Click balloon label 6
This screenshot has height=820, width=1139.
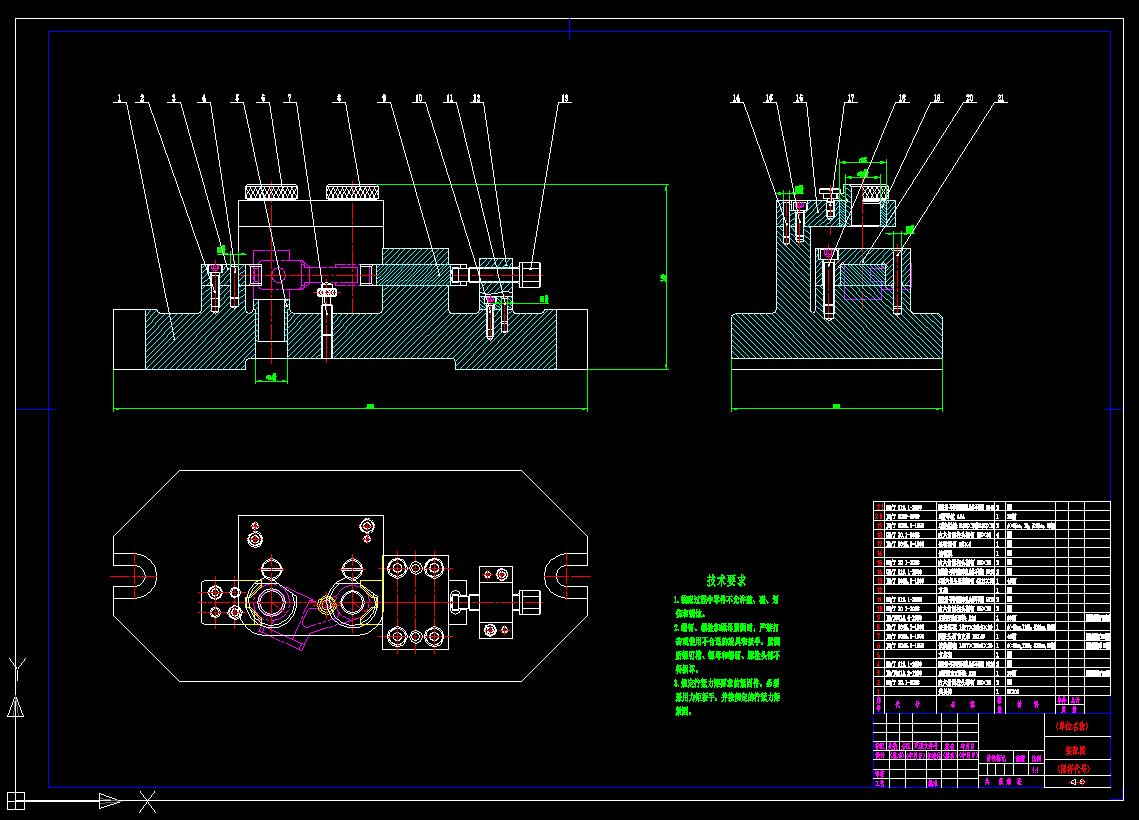263,98
